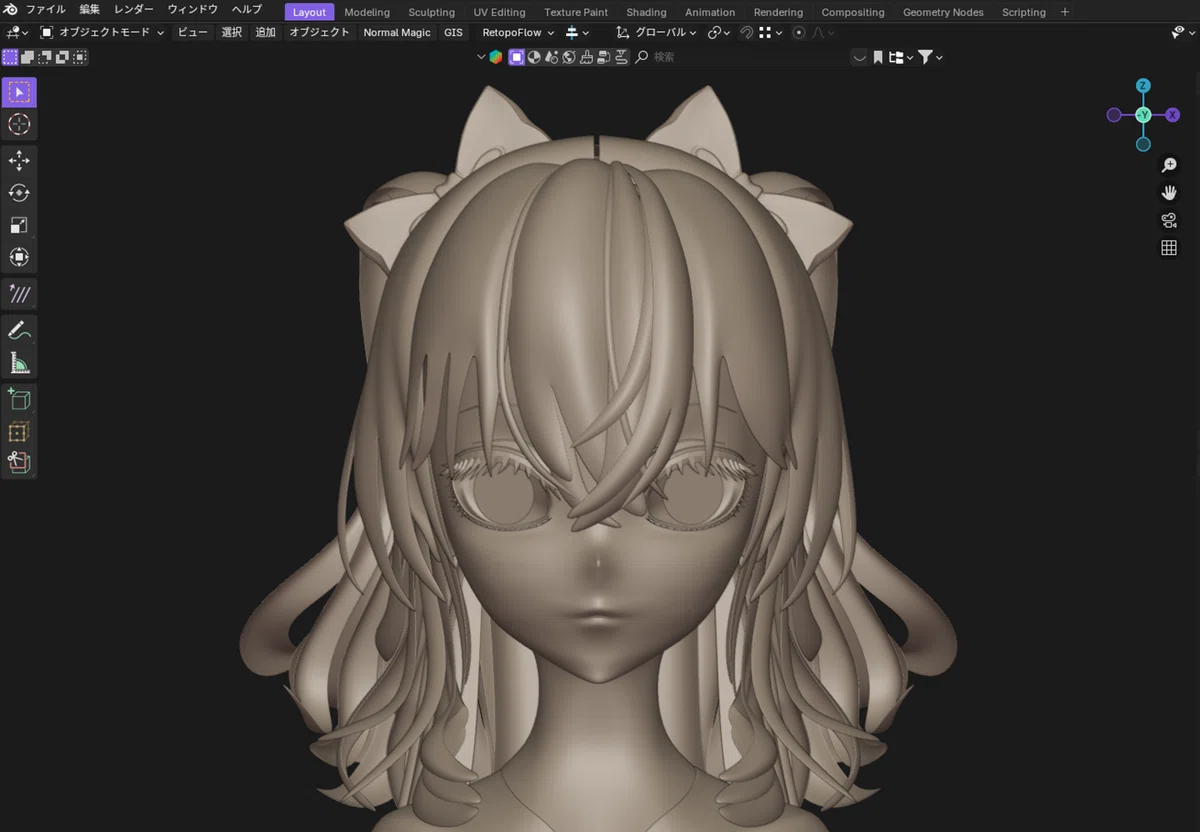Image resolution: width=1200 pixels, height=832 pixels.
Task: Click the purple X axis gizmo
Action: [1173, 115]
